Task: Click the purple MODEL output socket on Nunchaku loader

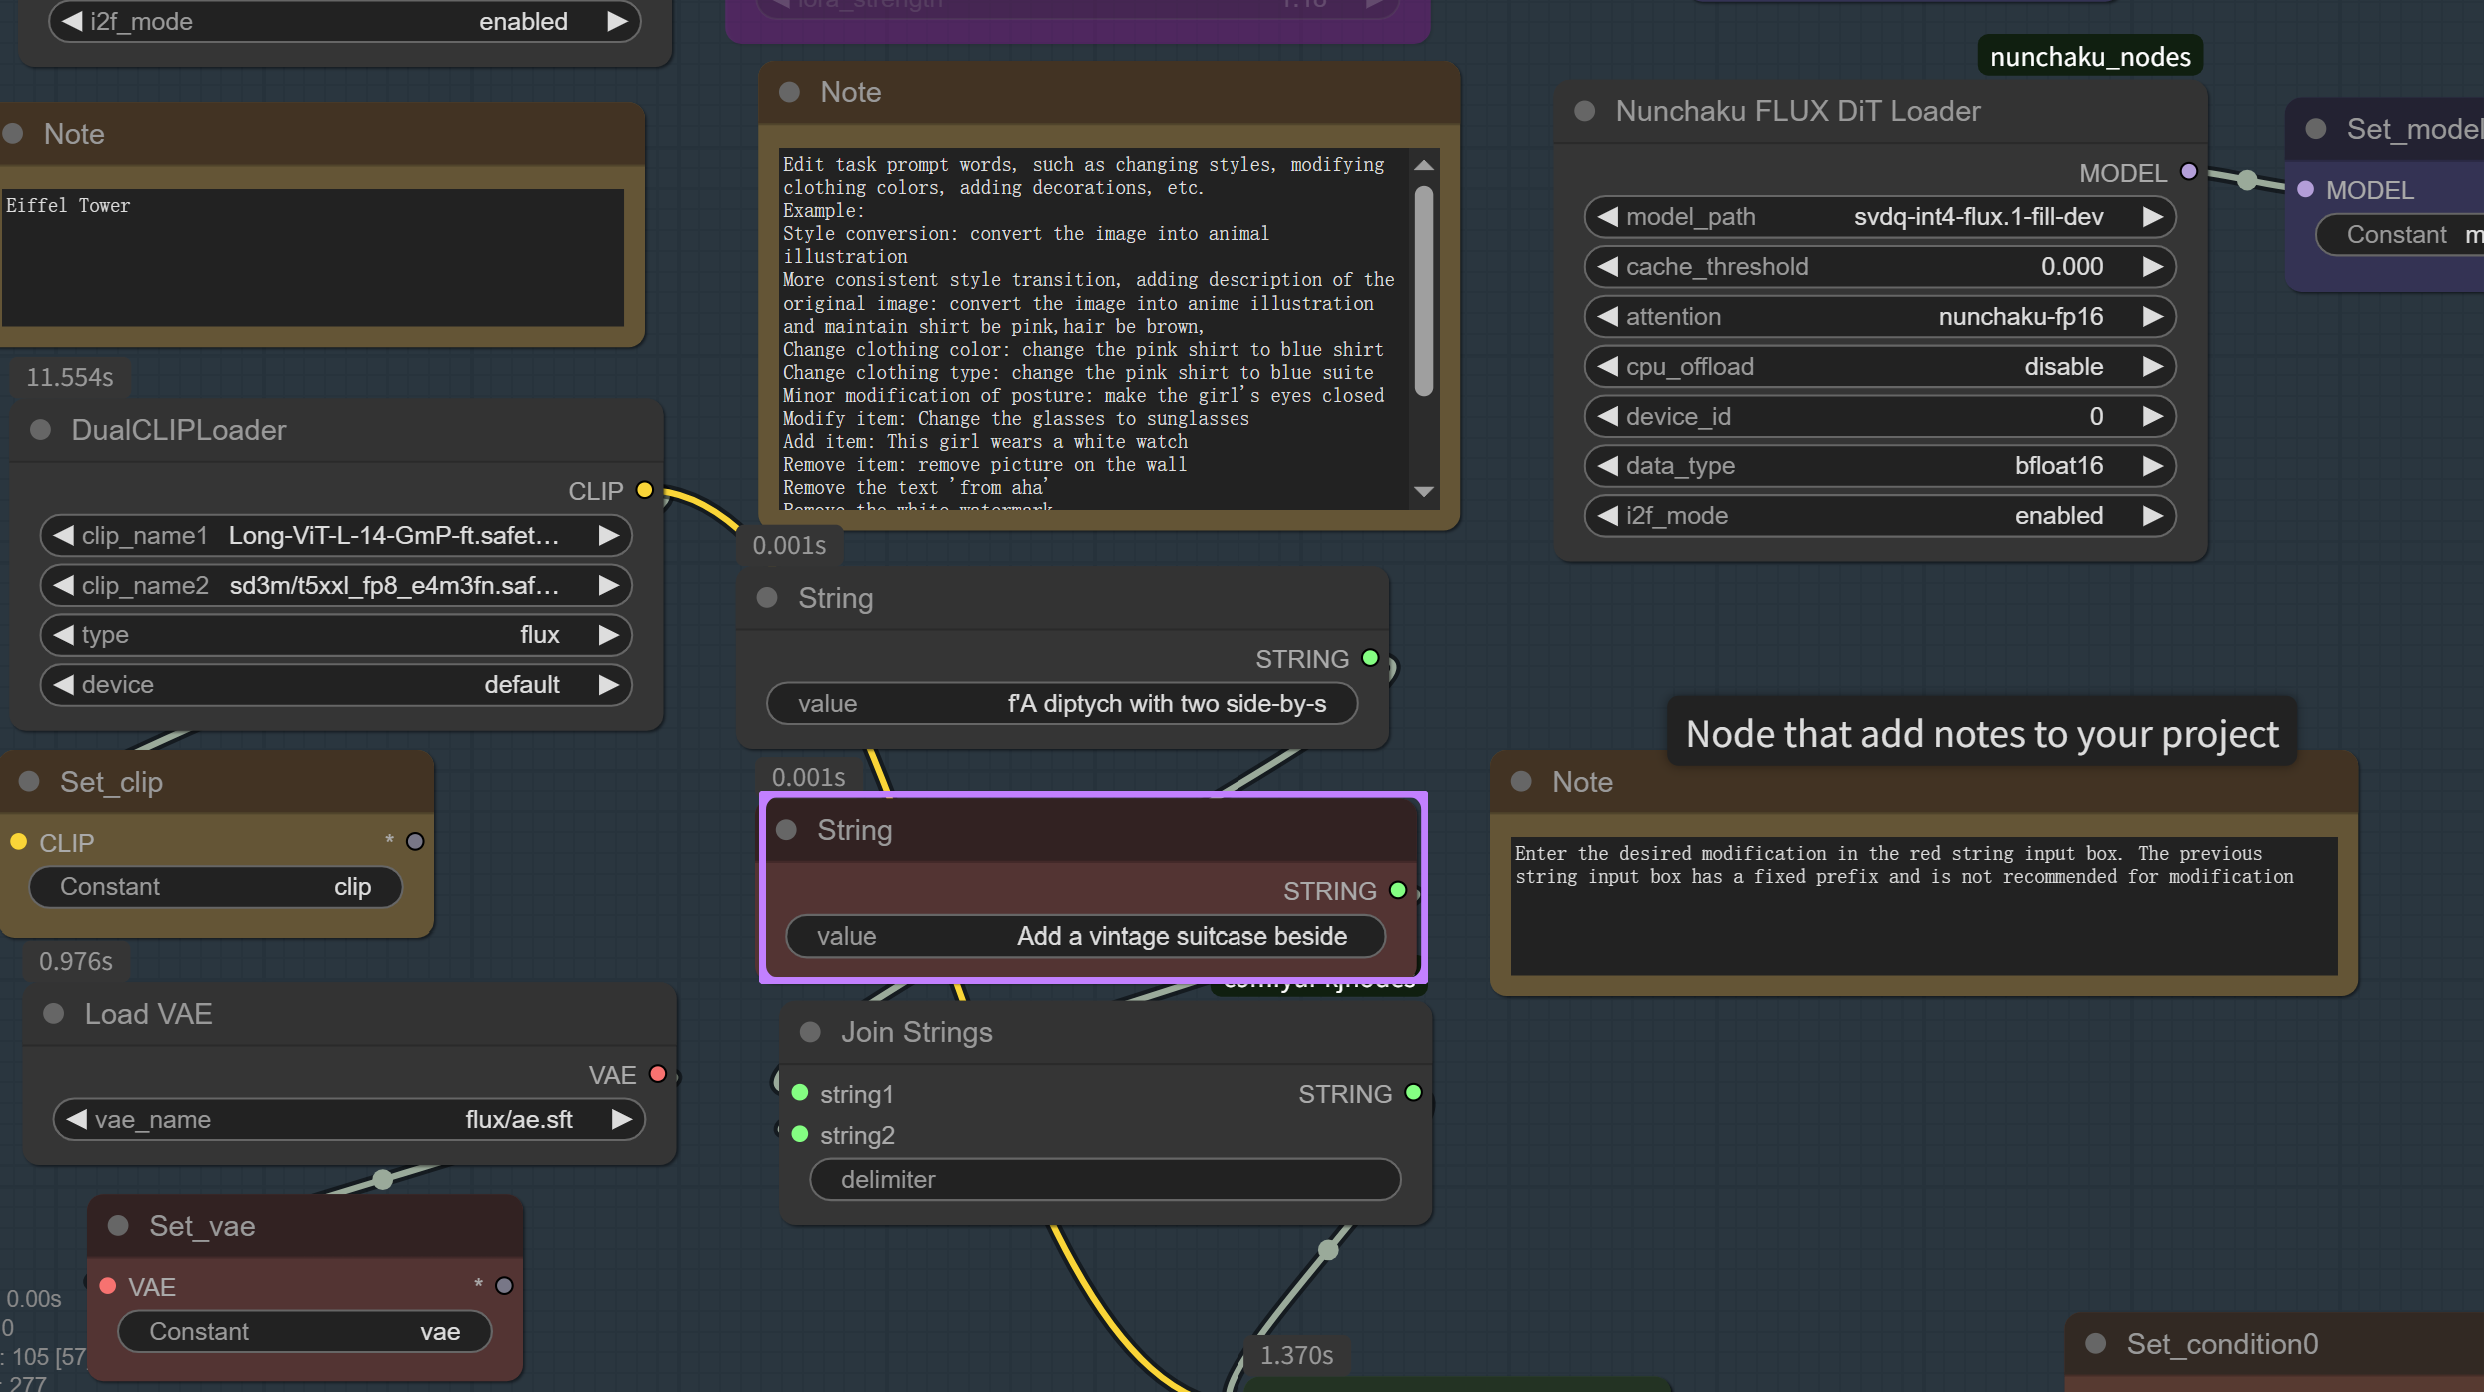Action: [2189, 172]
